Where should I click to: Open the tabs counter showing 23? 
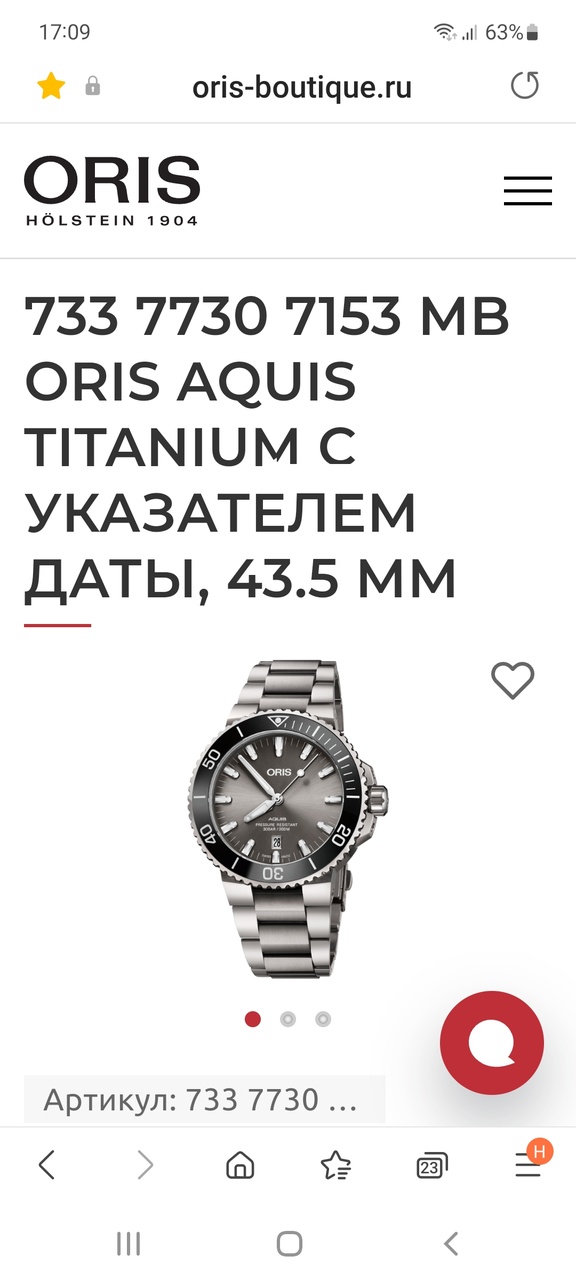[x=432, y=1166]
